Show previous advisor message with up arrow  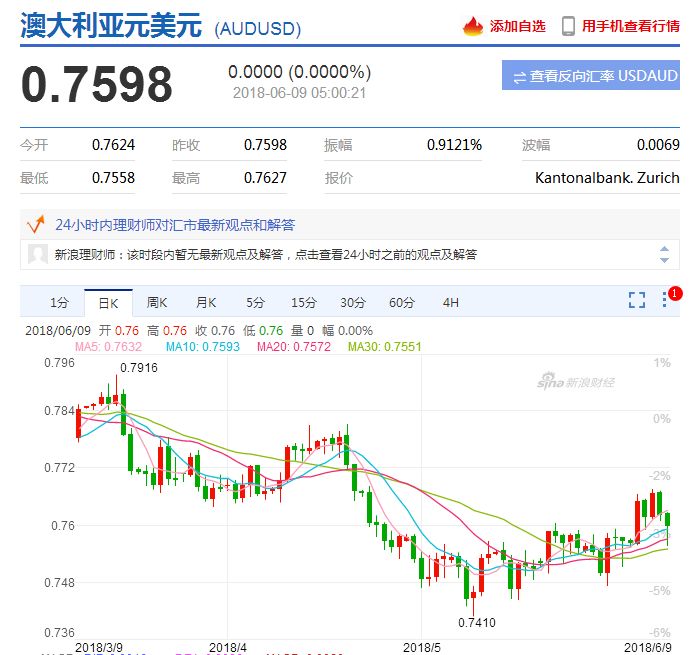[x=664, y=249]
